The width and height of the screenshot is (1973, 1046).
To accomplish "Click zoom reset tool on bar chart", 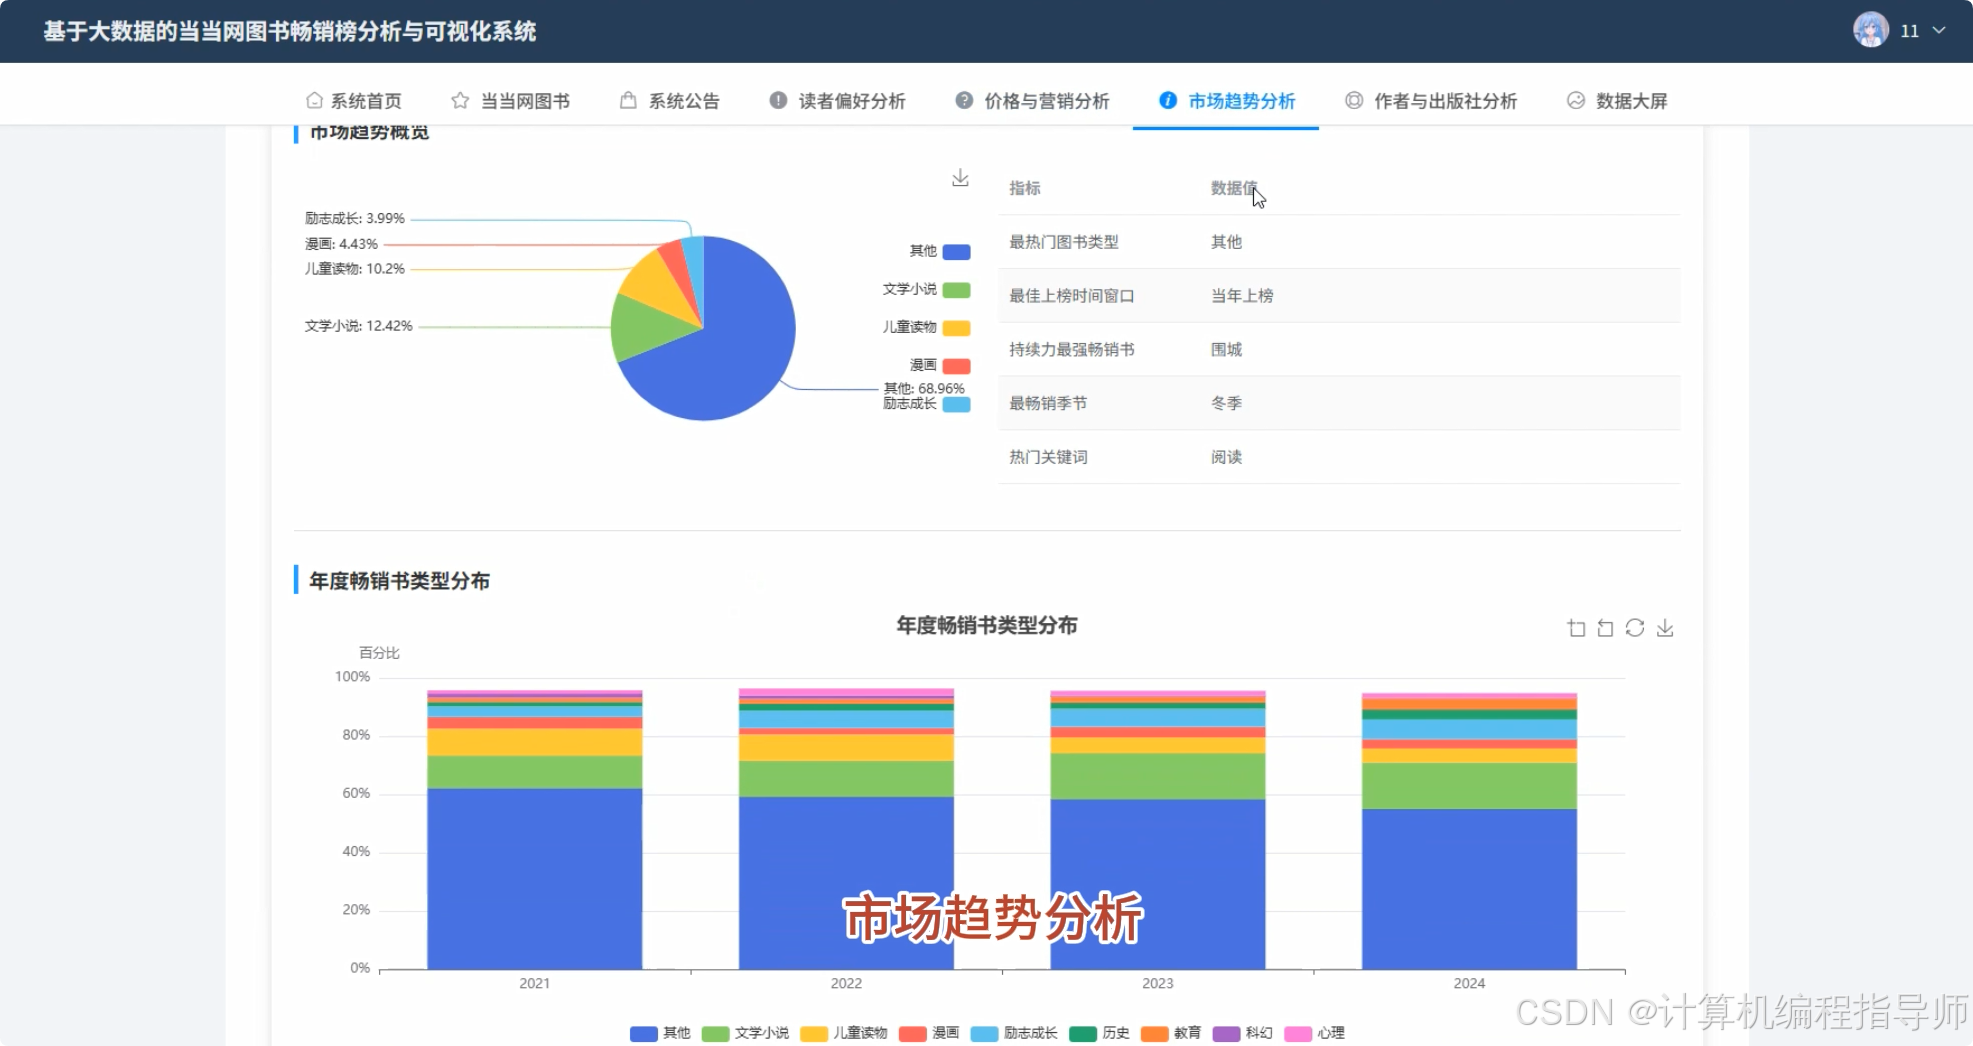I will [x=1606, y=628].
